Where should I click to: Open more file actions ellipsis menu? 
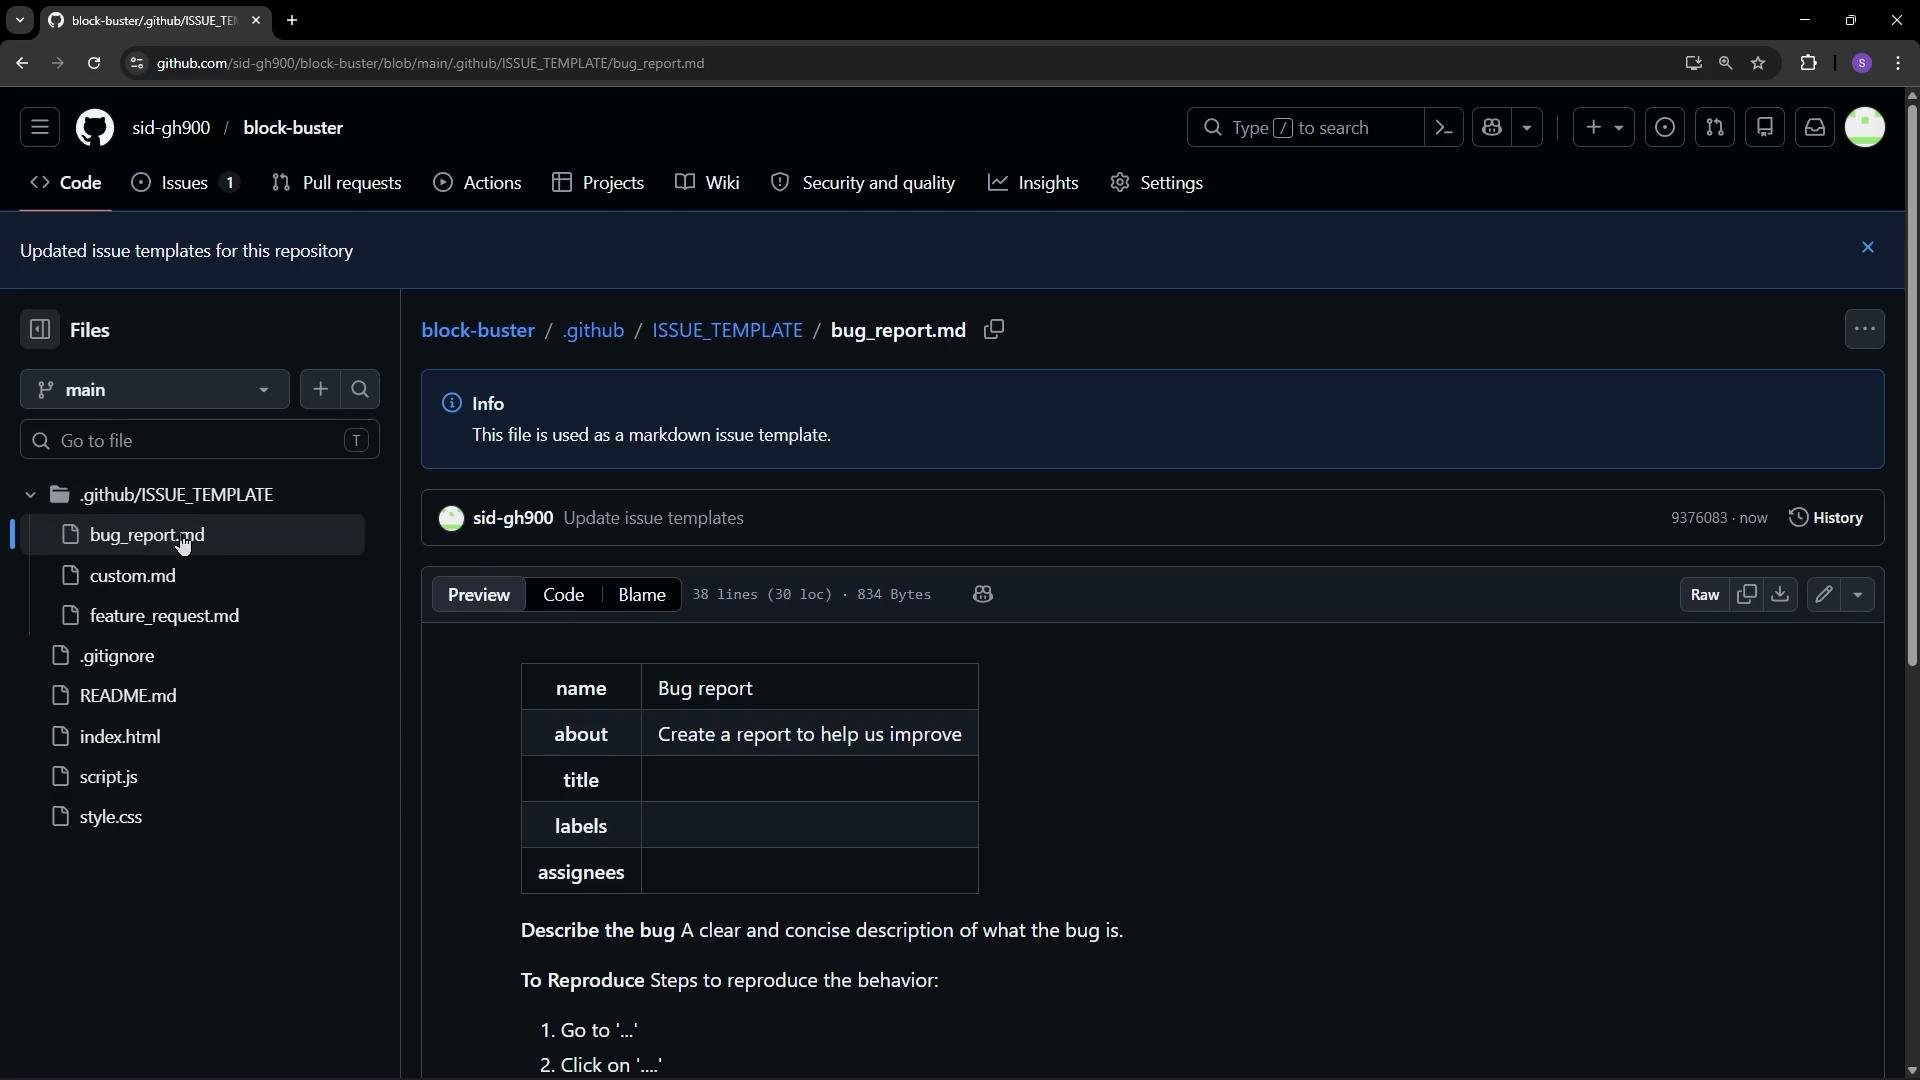coord(1864,330)
